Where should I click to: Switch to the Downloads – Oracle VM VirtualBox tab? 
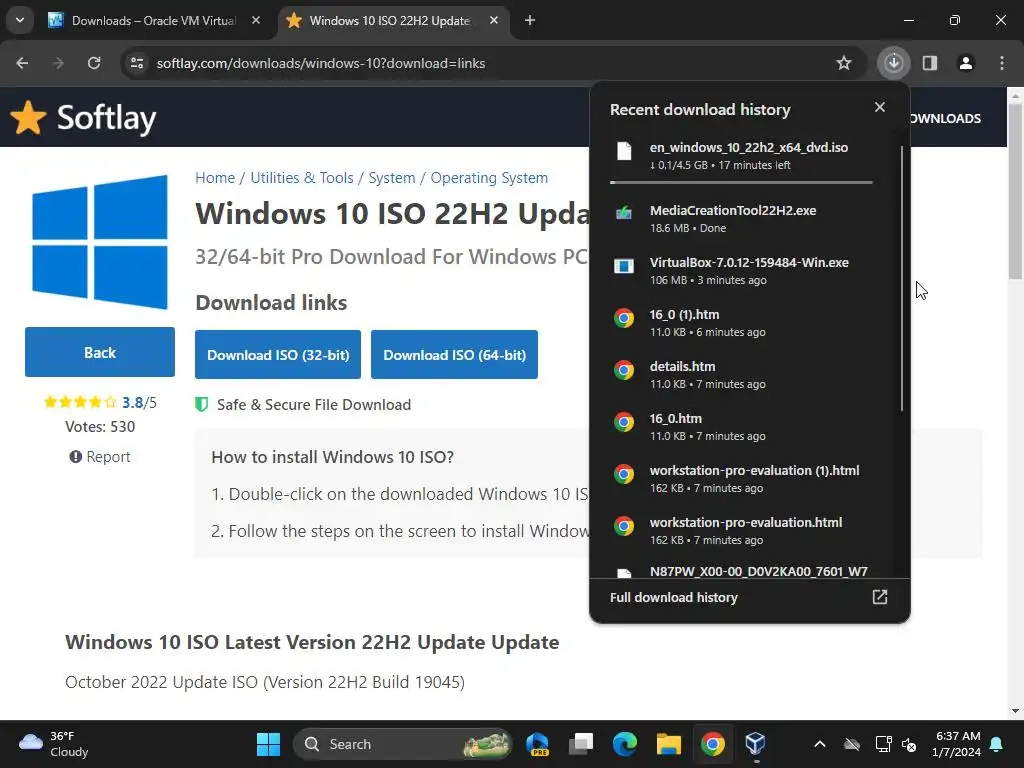(155, 20)
